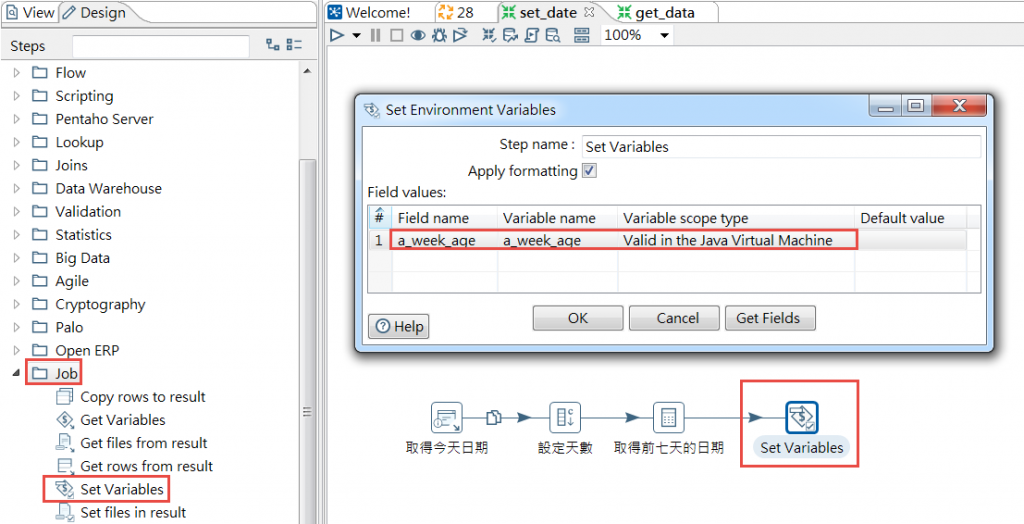Switch to the View tab
This screenshot has height=524, width=1024.
coord(30,12)
